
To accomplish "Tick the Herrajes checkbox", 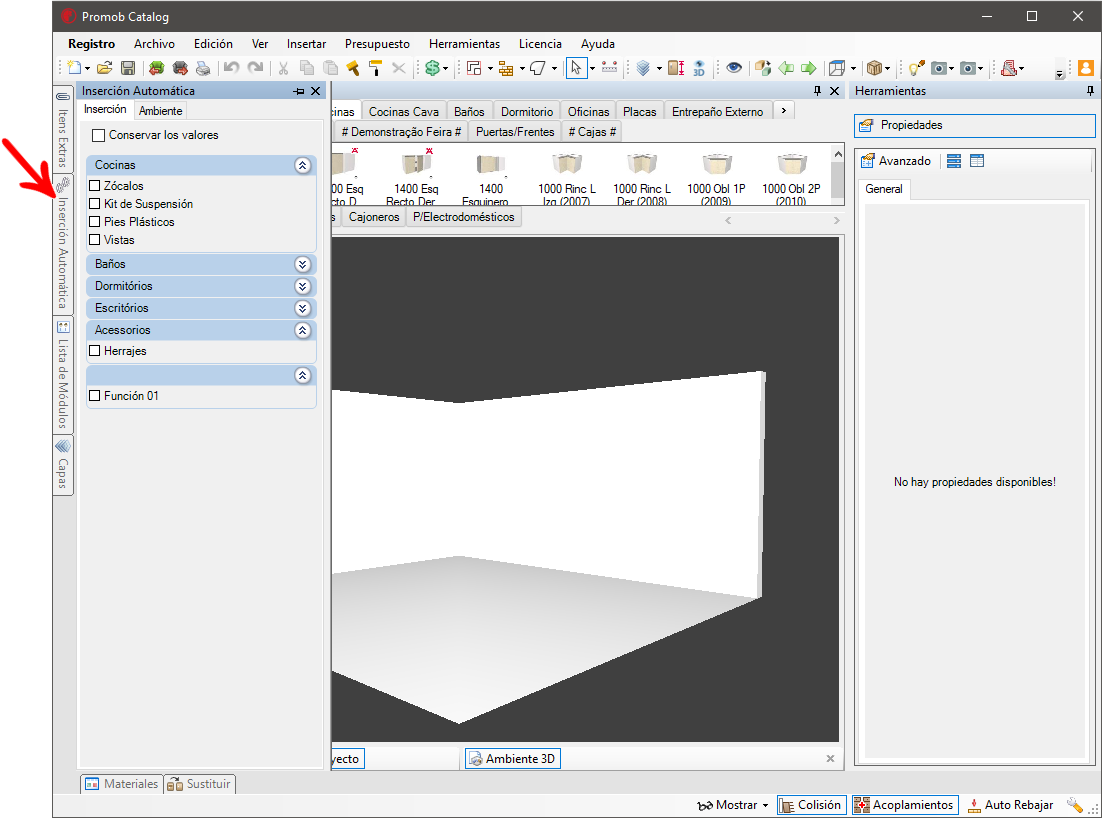I will tap(95, 351).
